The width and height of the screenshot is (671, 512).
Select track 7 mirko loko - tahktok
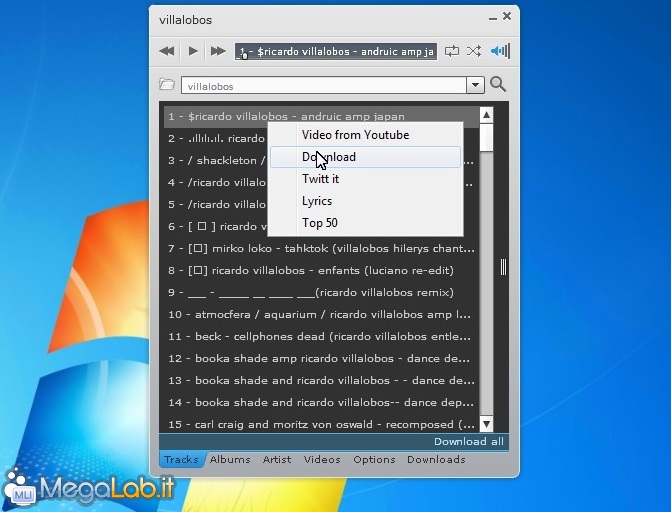pyautogui.click(x=321, y=248)
